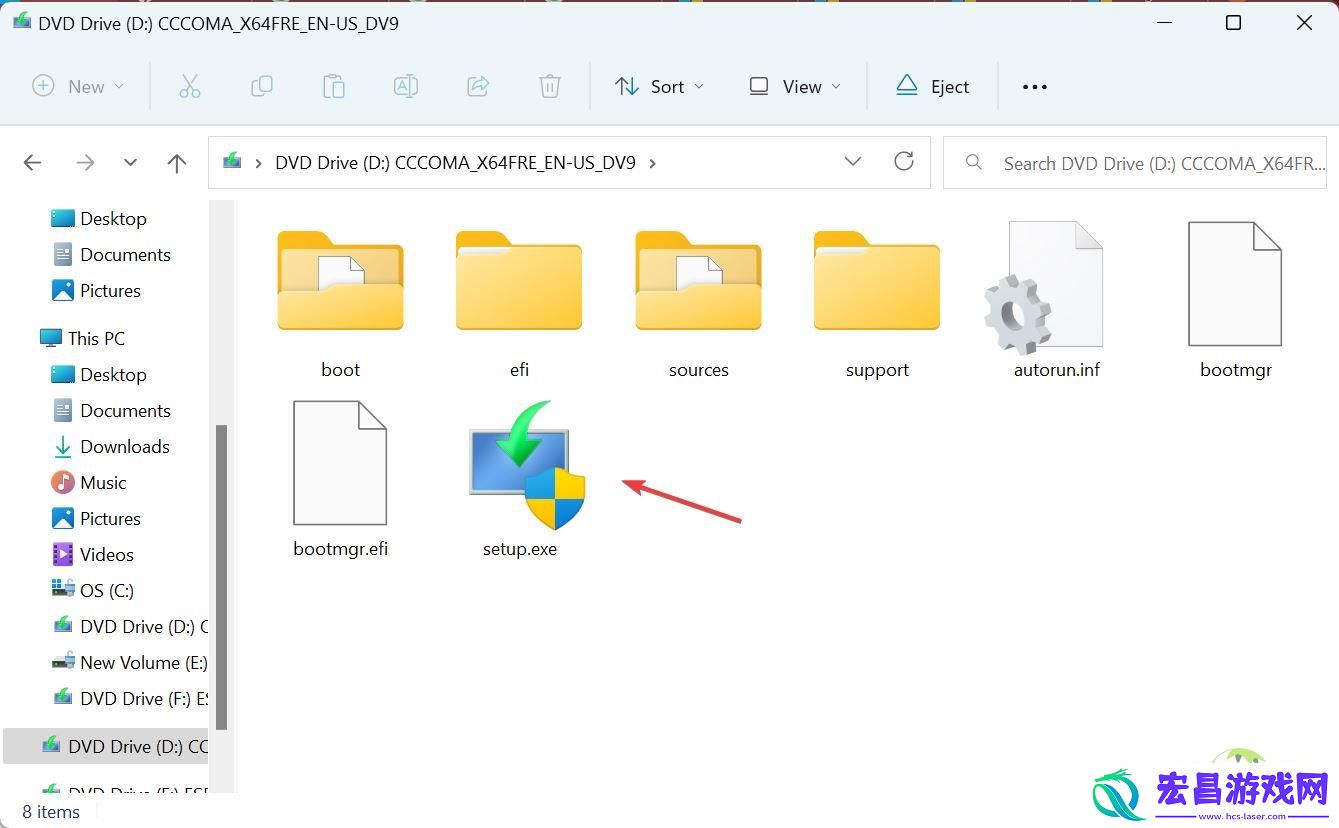Open Pictures under quick access
The width and height of the screenshot is (1339, 828).
click(96, 290)
